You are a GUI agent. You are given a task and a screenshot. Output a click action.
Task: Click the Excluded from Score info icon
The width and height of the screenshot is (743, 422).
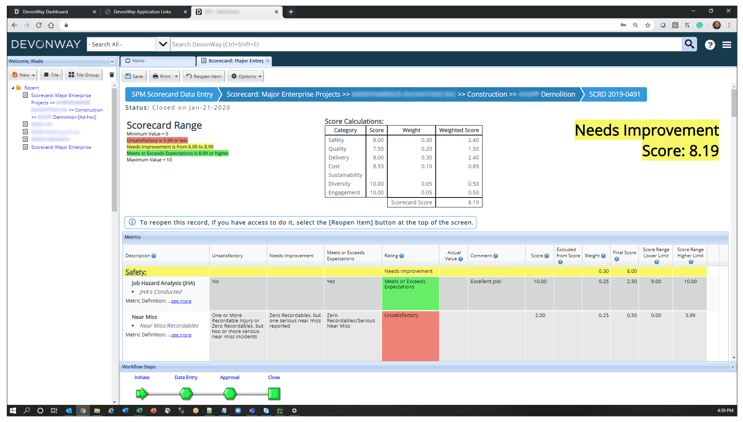click(x=560, y=262)
